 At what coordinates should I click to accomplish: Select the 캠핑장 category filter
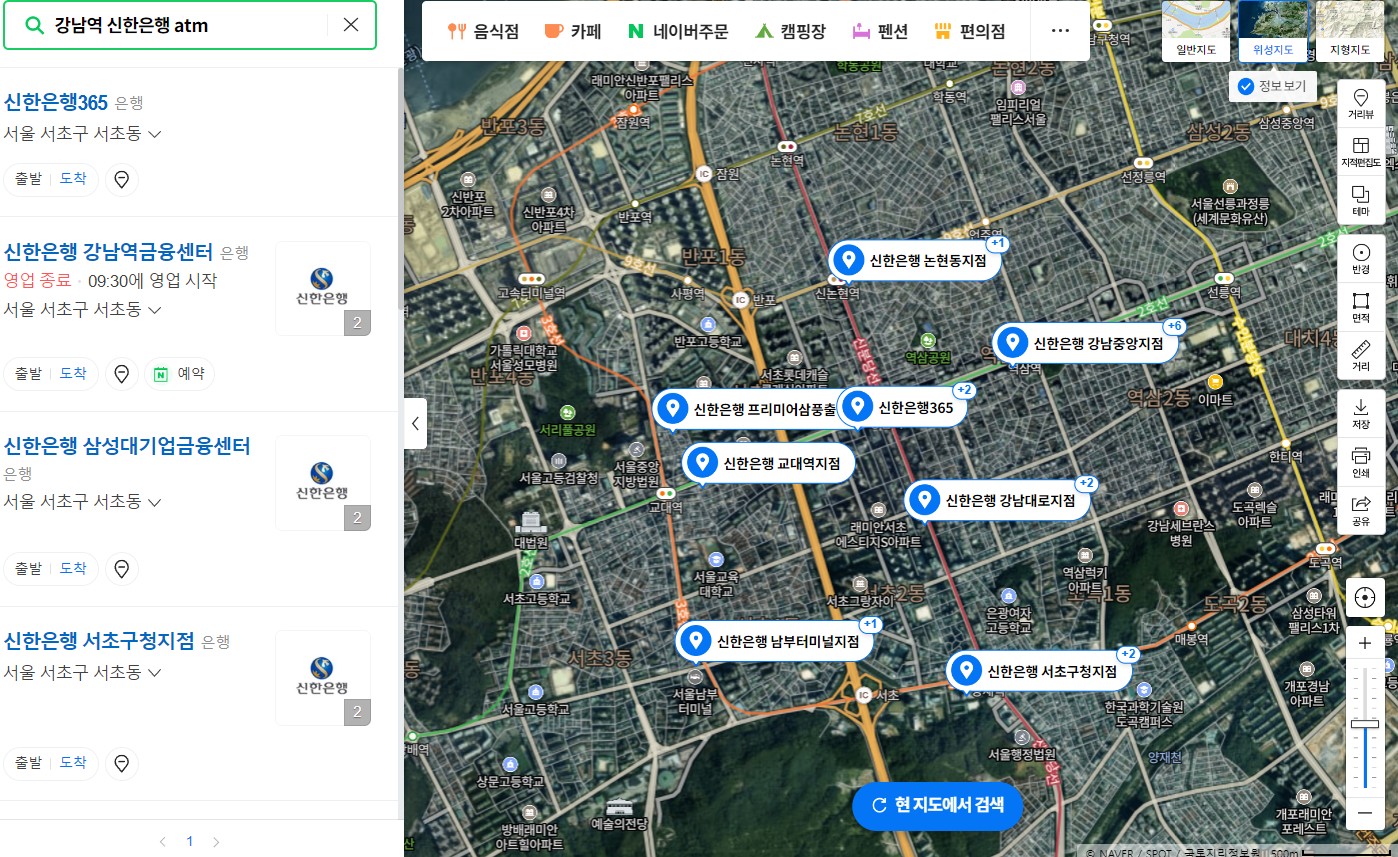tap(790, 31)
